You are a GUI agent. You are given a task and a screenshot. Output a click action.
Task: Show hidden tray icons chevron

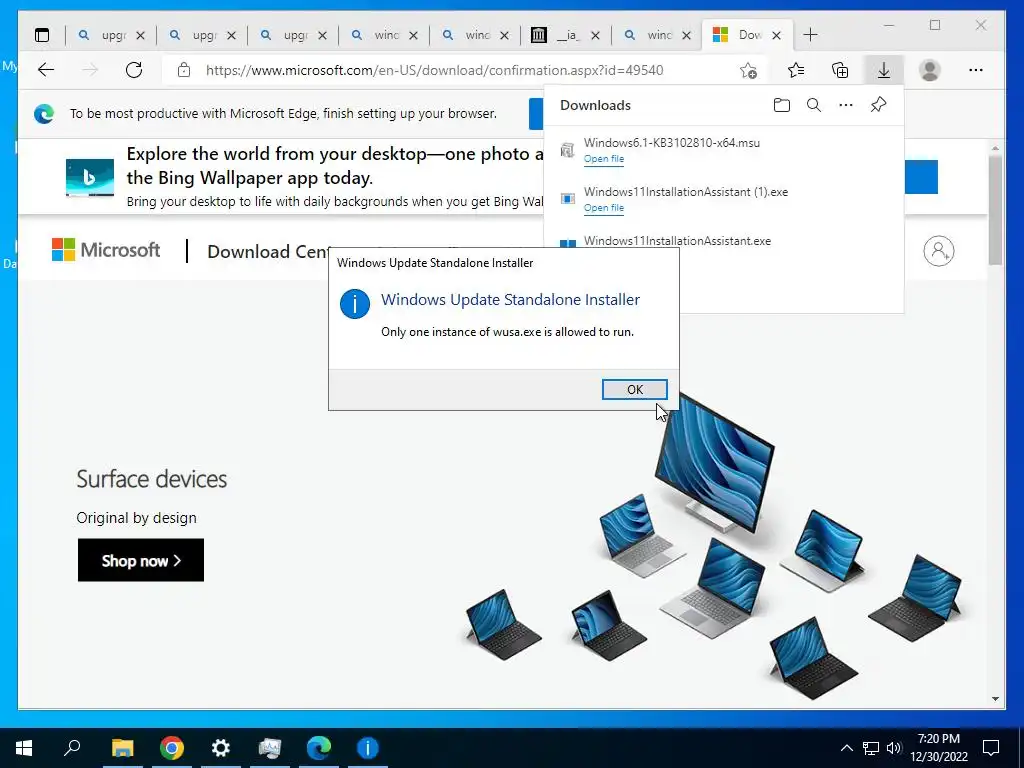[846, 748]
